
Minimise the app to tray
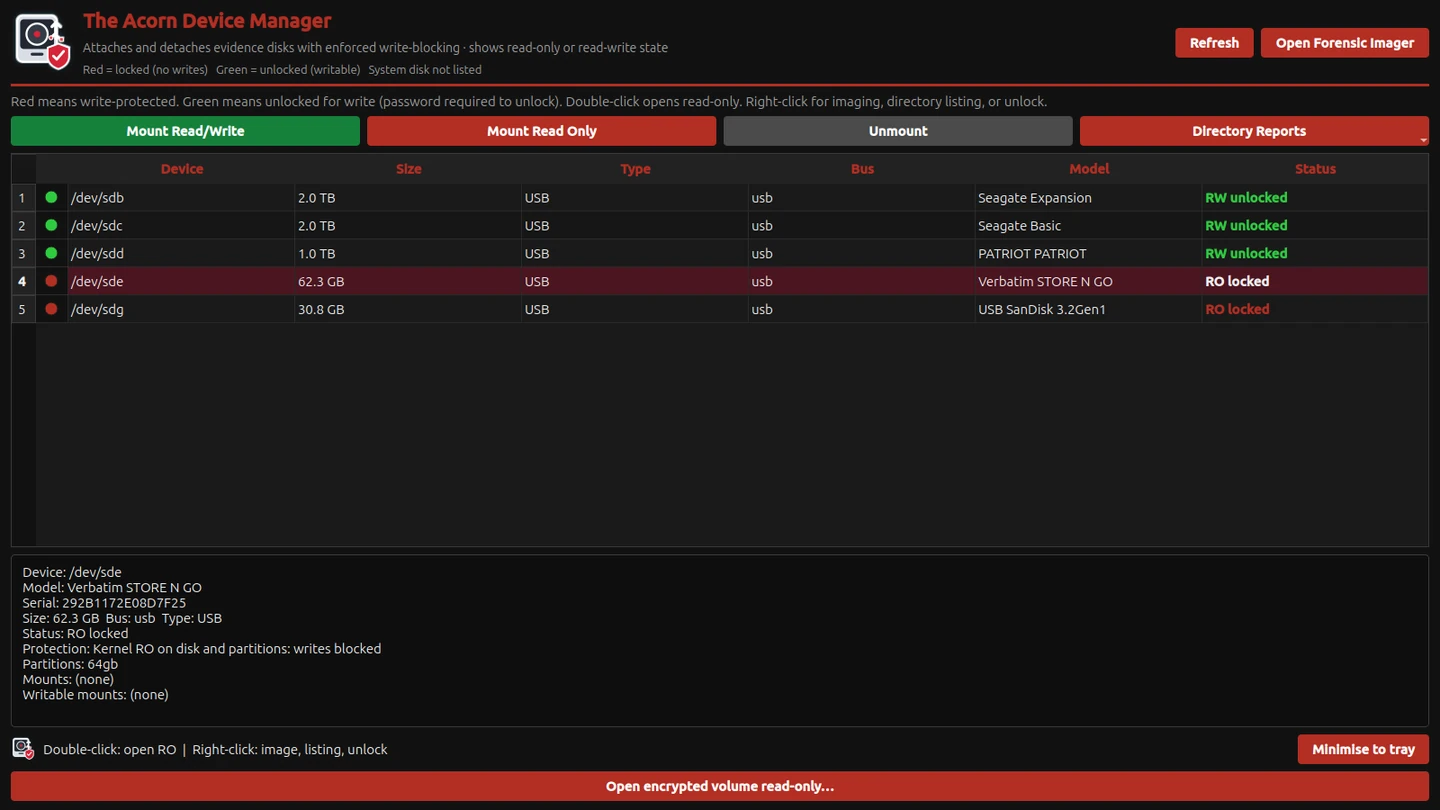point(1363,749)
